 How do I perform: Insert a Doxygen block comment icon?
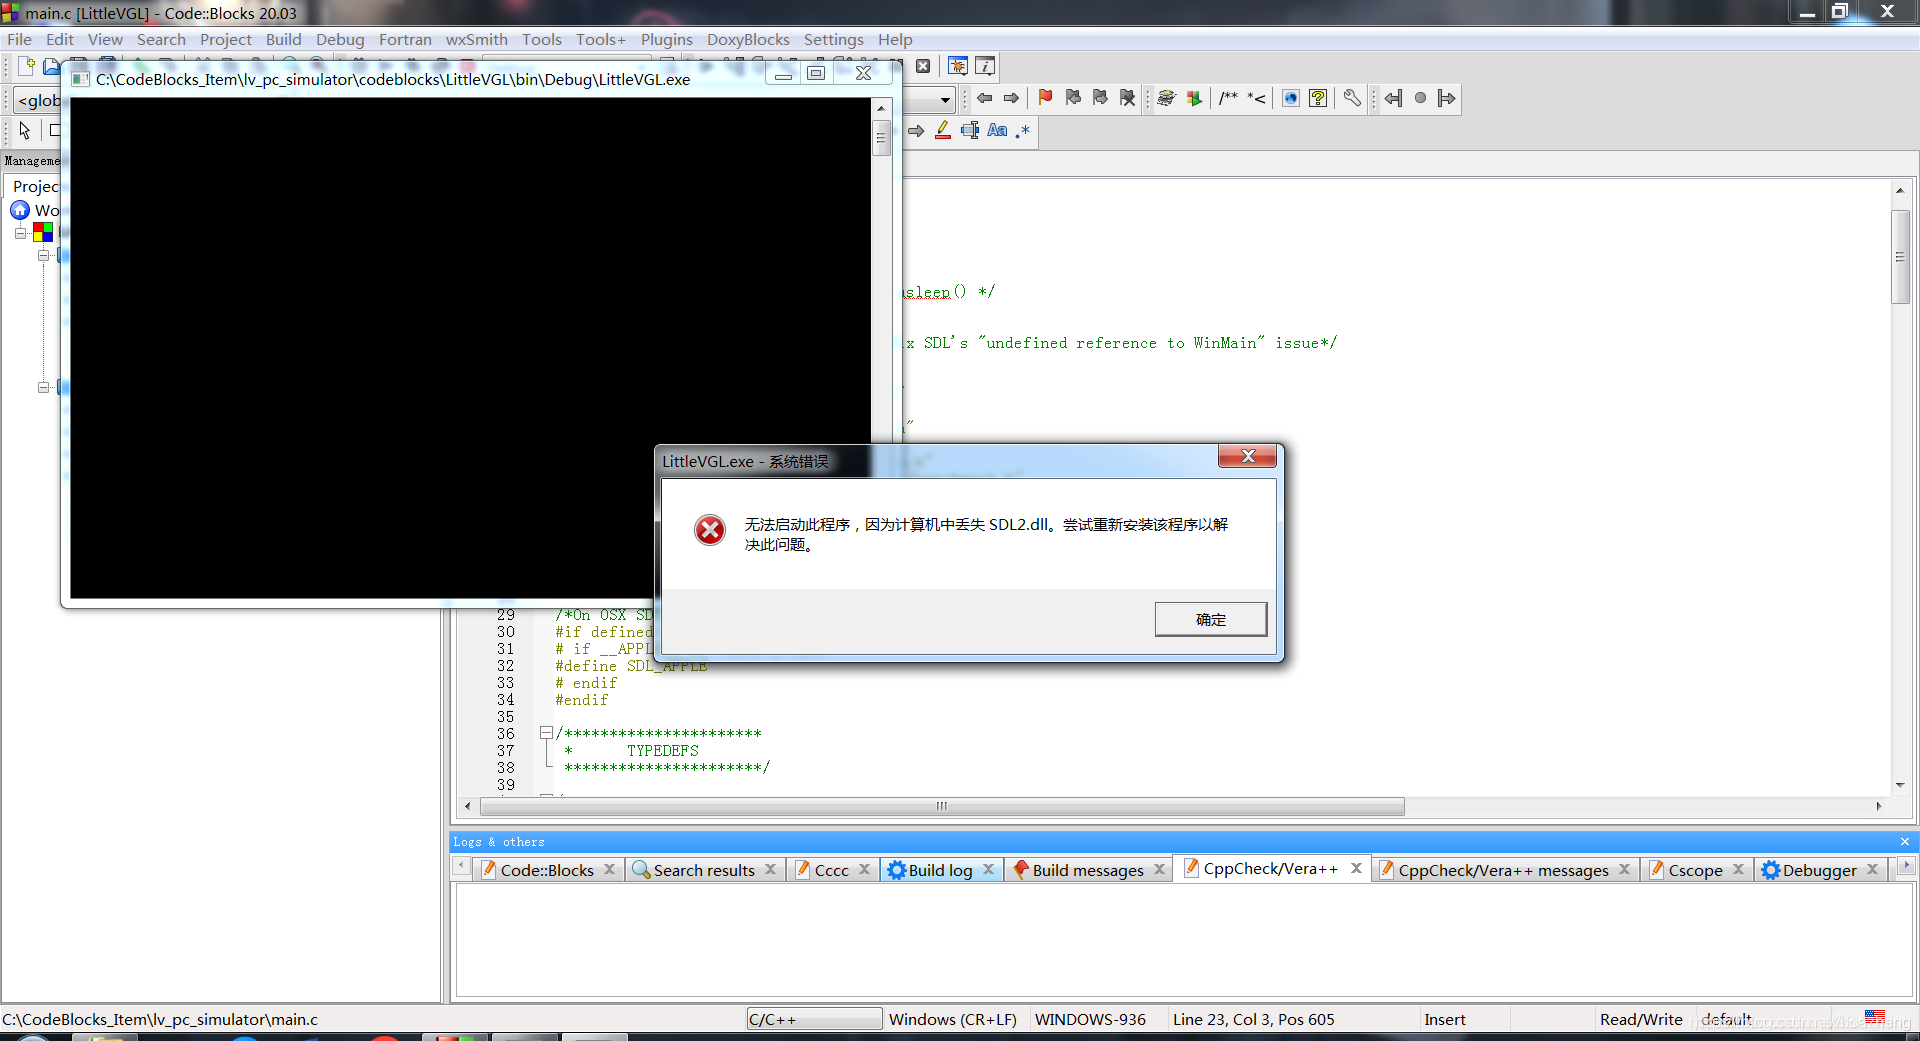click(x=1228, y=98)
